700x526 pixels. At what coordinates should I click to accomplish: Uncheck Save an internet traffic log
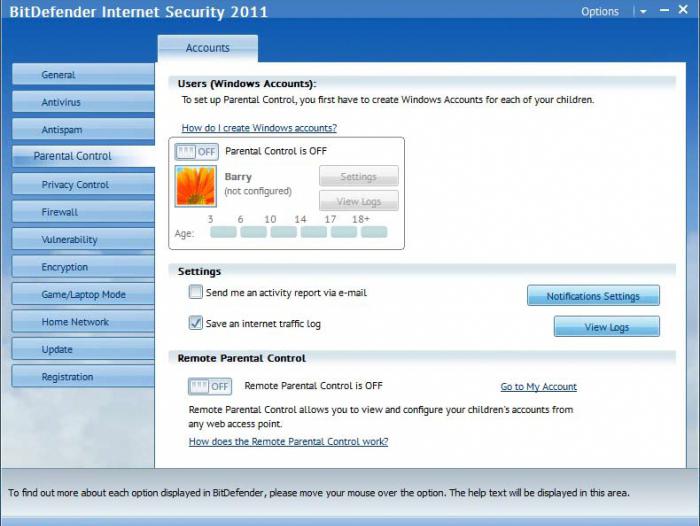[196, 323]
